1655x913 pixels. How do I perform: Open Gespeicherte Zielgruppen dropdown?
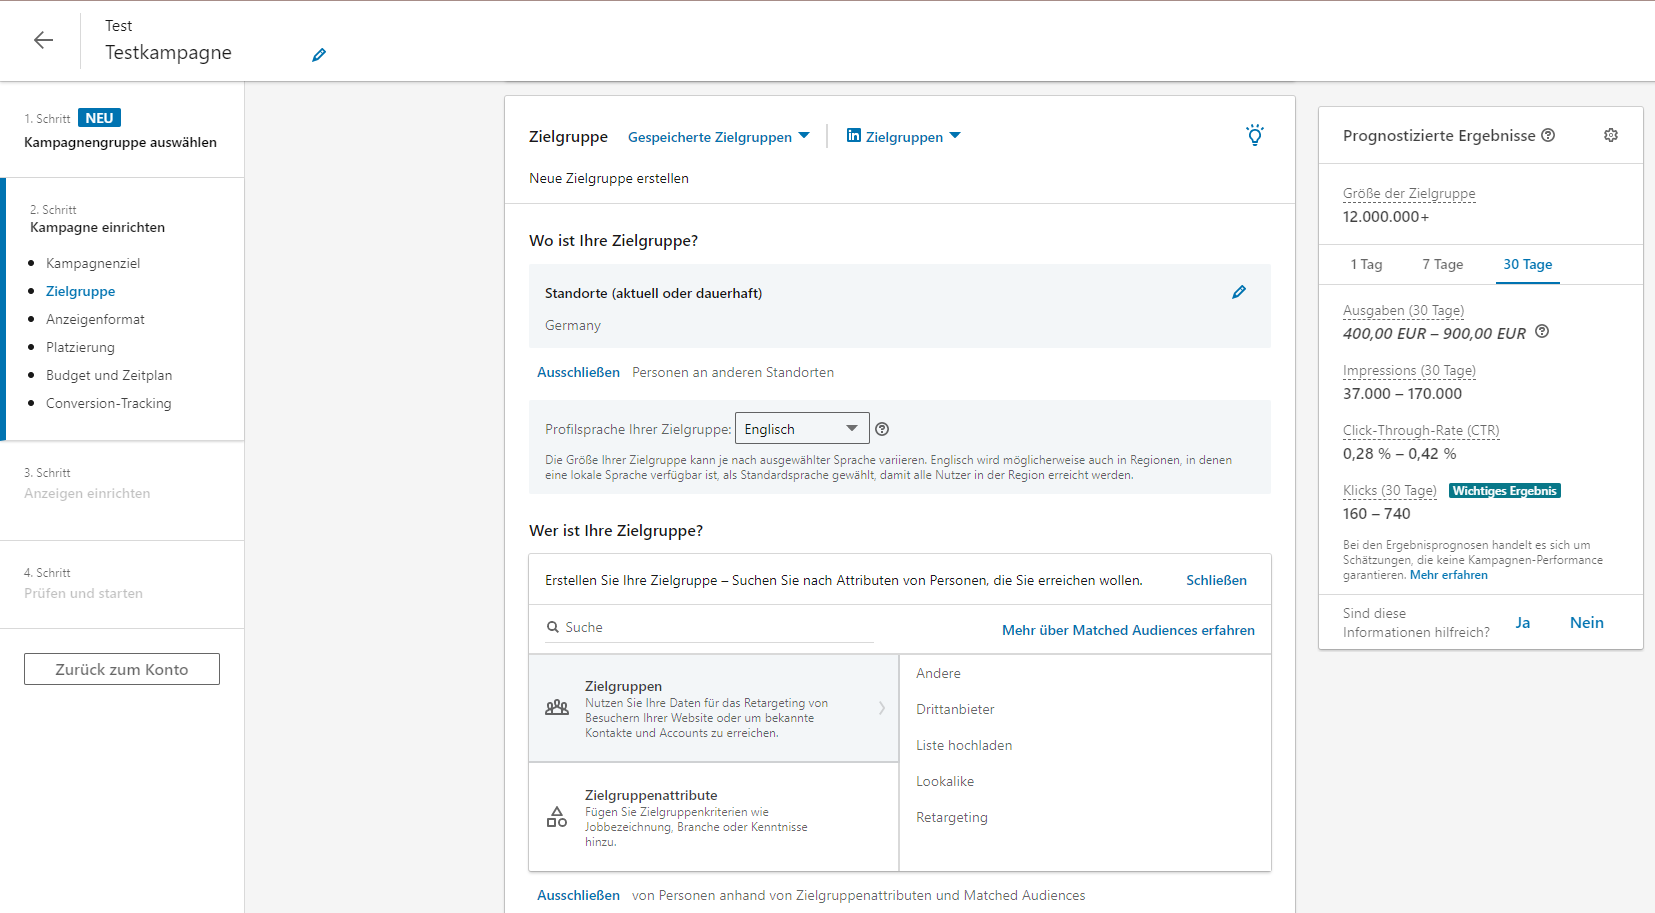point(719,137)
